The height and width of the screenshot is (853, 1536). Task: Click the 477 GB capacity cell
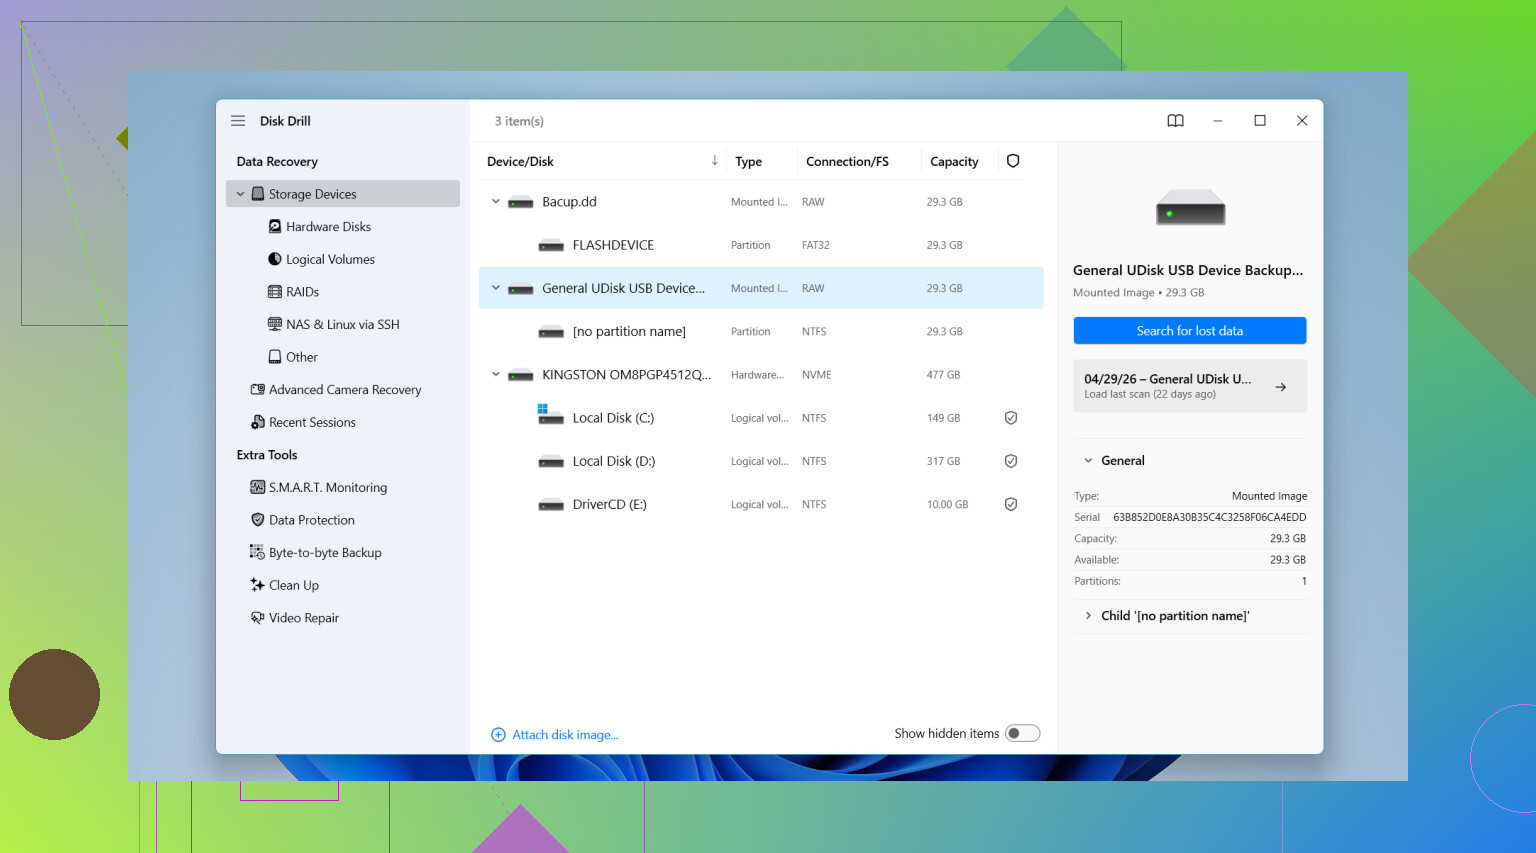pyautogui.click(x=943, y=375)
